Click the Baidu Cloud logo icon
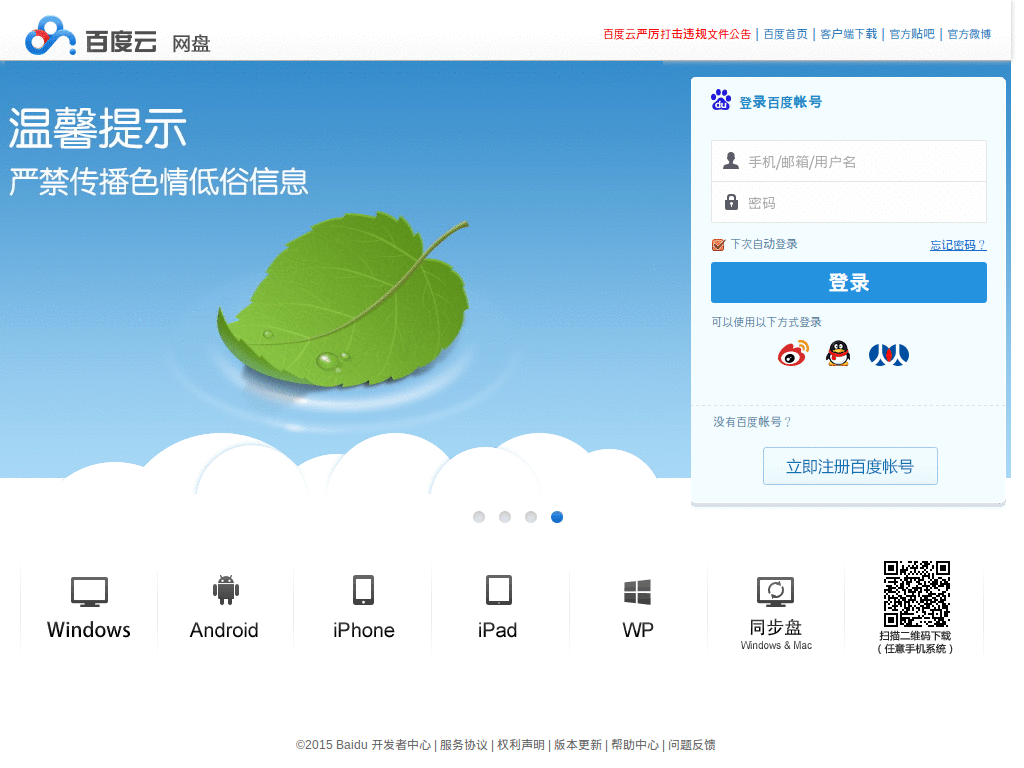Image resolution: width=1024 pixels, height=768 pixels. [x=50, y=36]
